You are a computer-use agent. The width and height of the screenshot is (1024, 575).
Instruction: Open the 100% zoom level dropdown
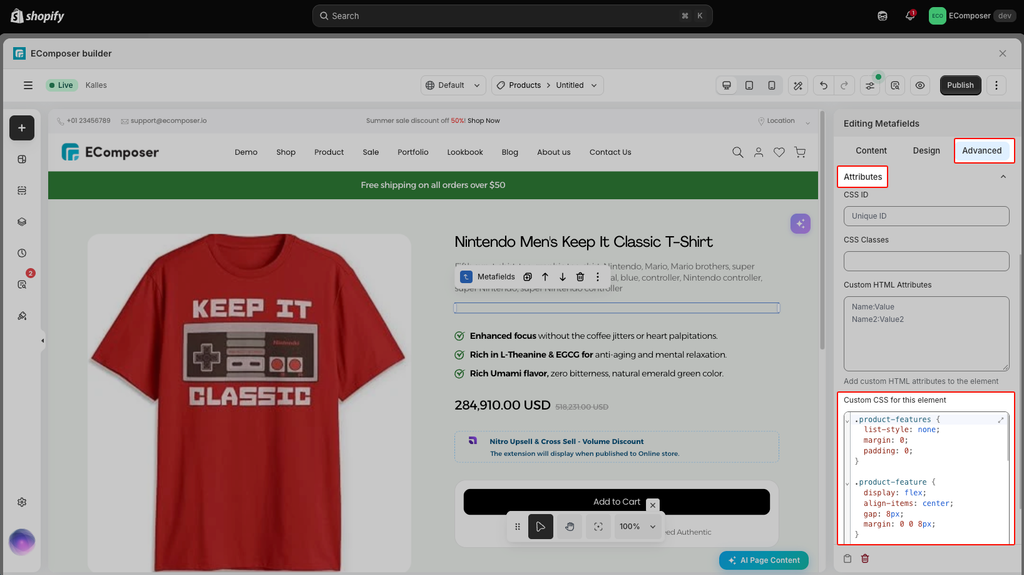click(x=638, y=527)
